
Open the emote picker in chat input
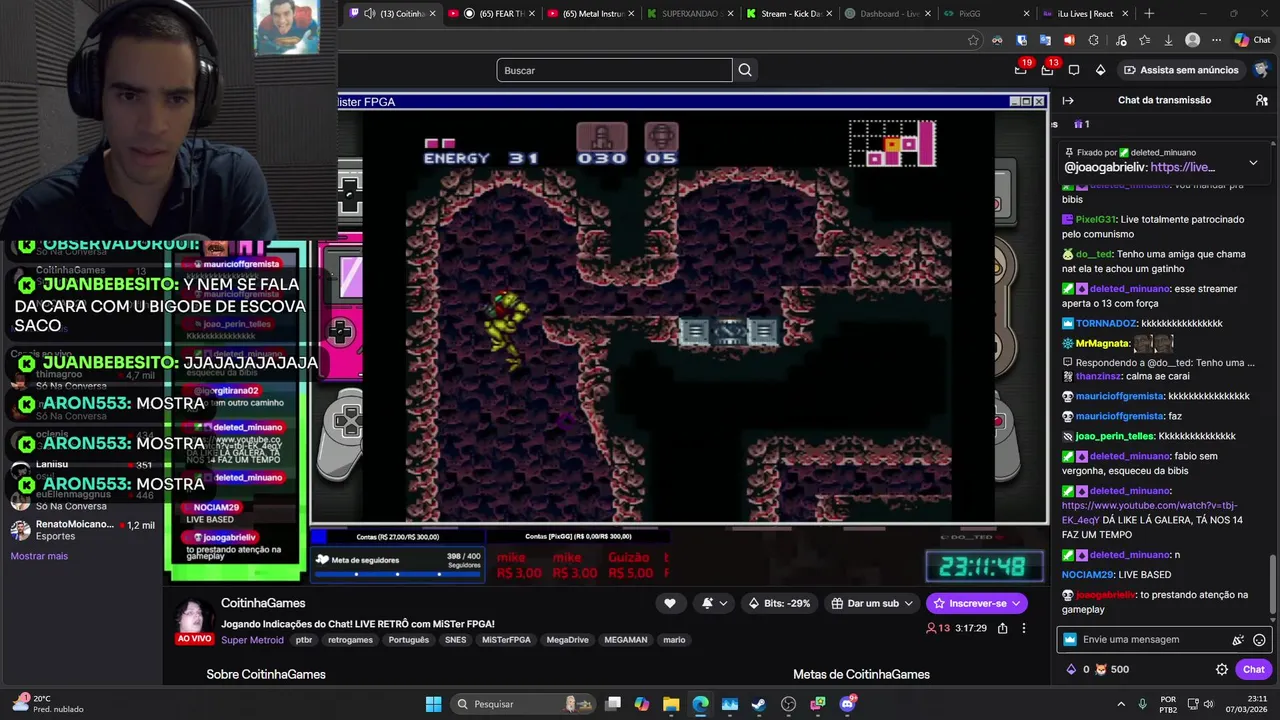[1259, 640]
